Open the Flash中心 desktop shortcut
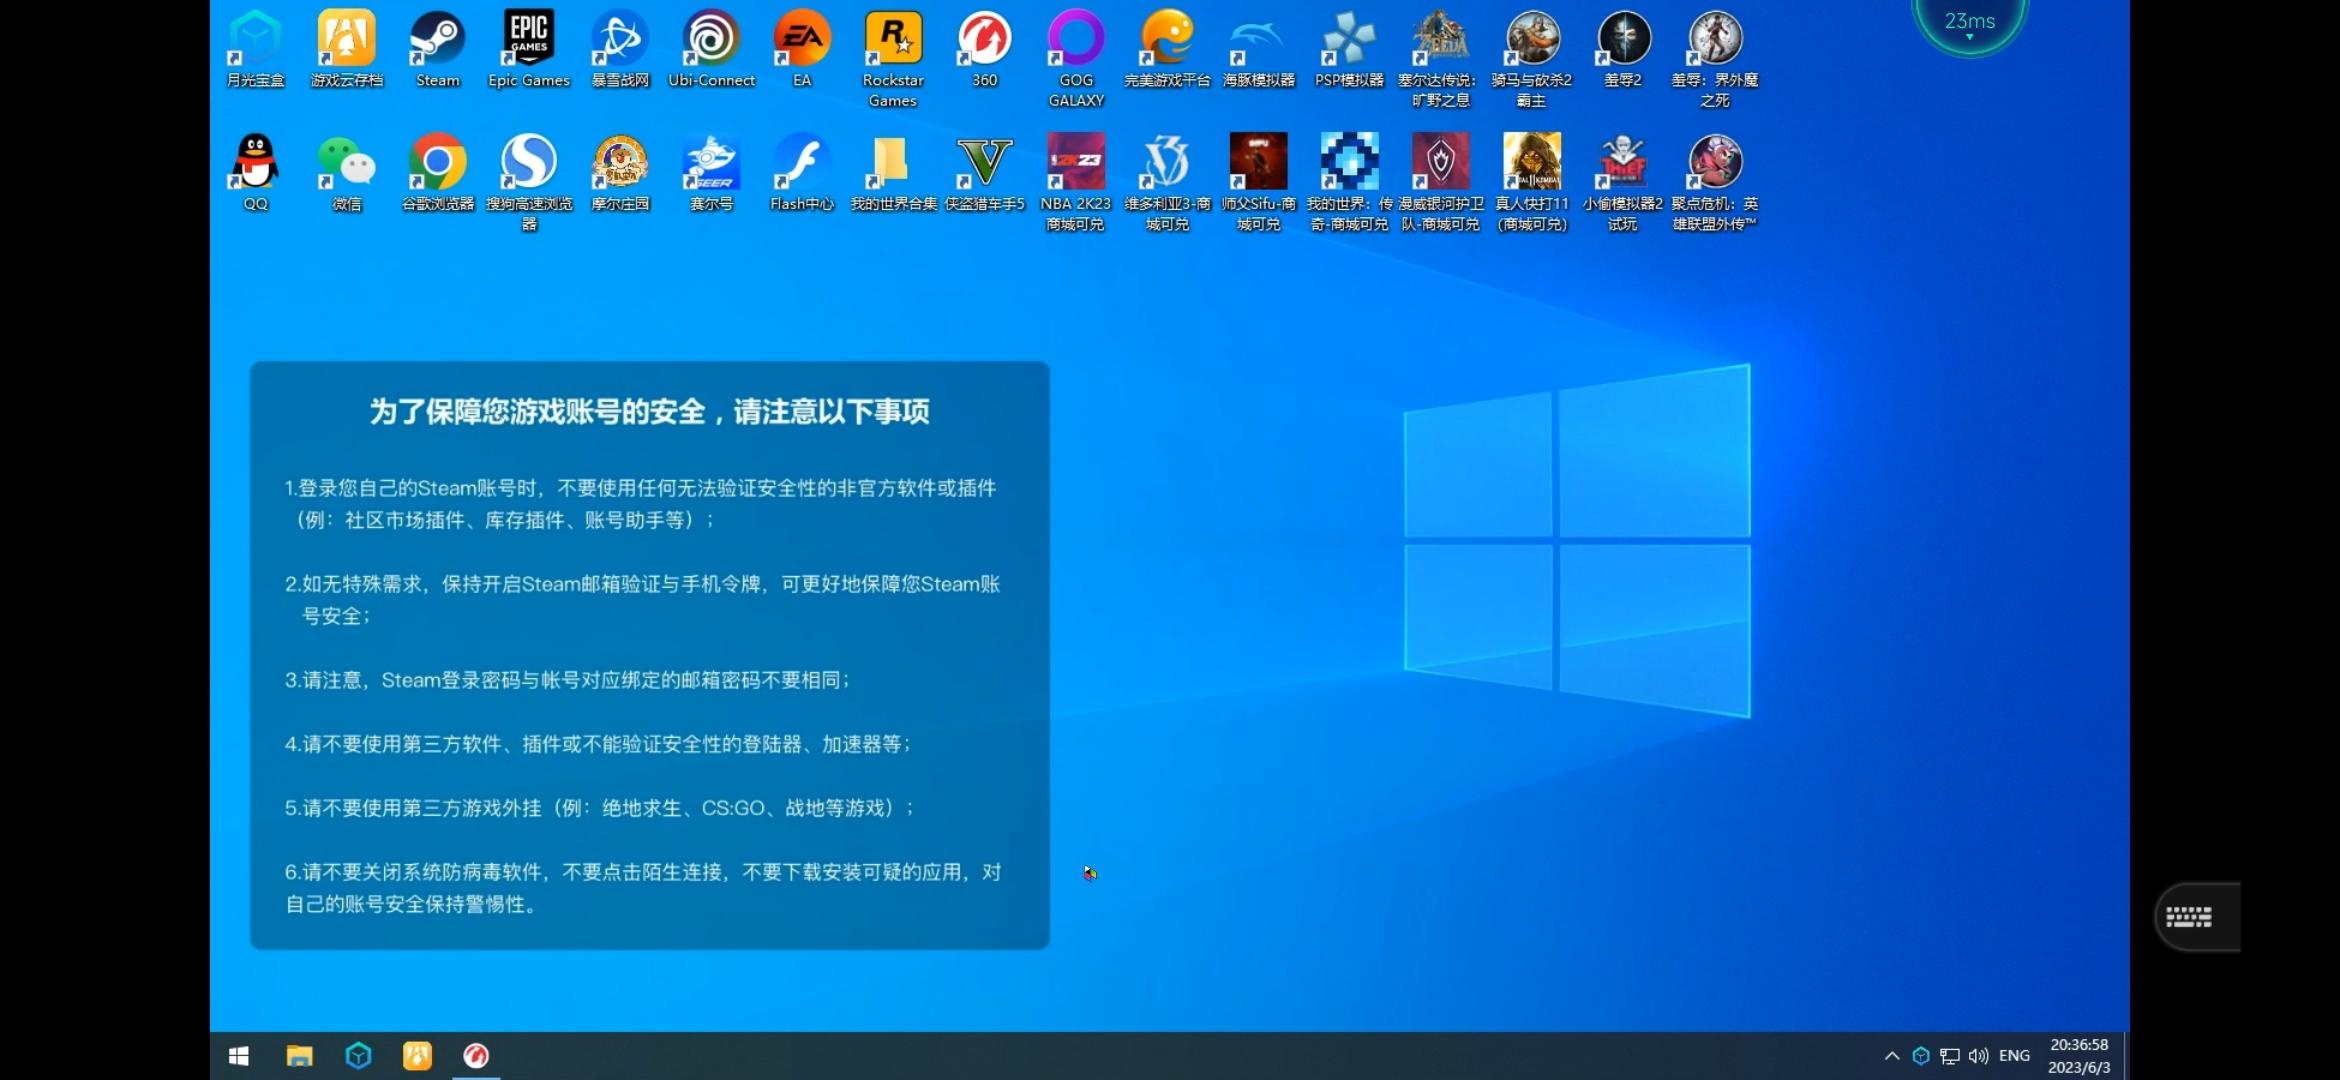 pyautogui.click(x=802, y=173)
